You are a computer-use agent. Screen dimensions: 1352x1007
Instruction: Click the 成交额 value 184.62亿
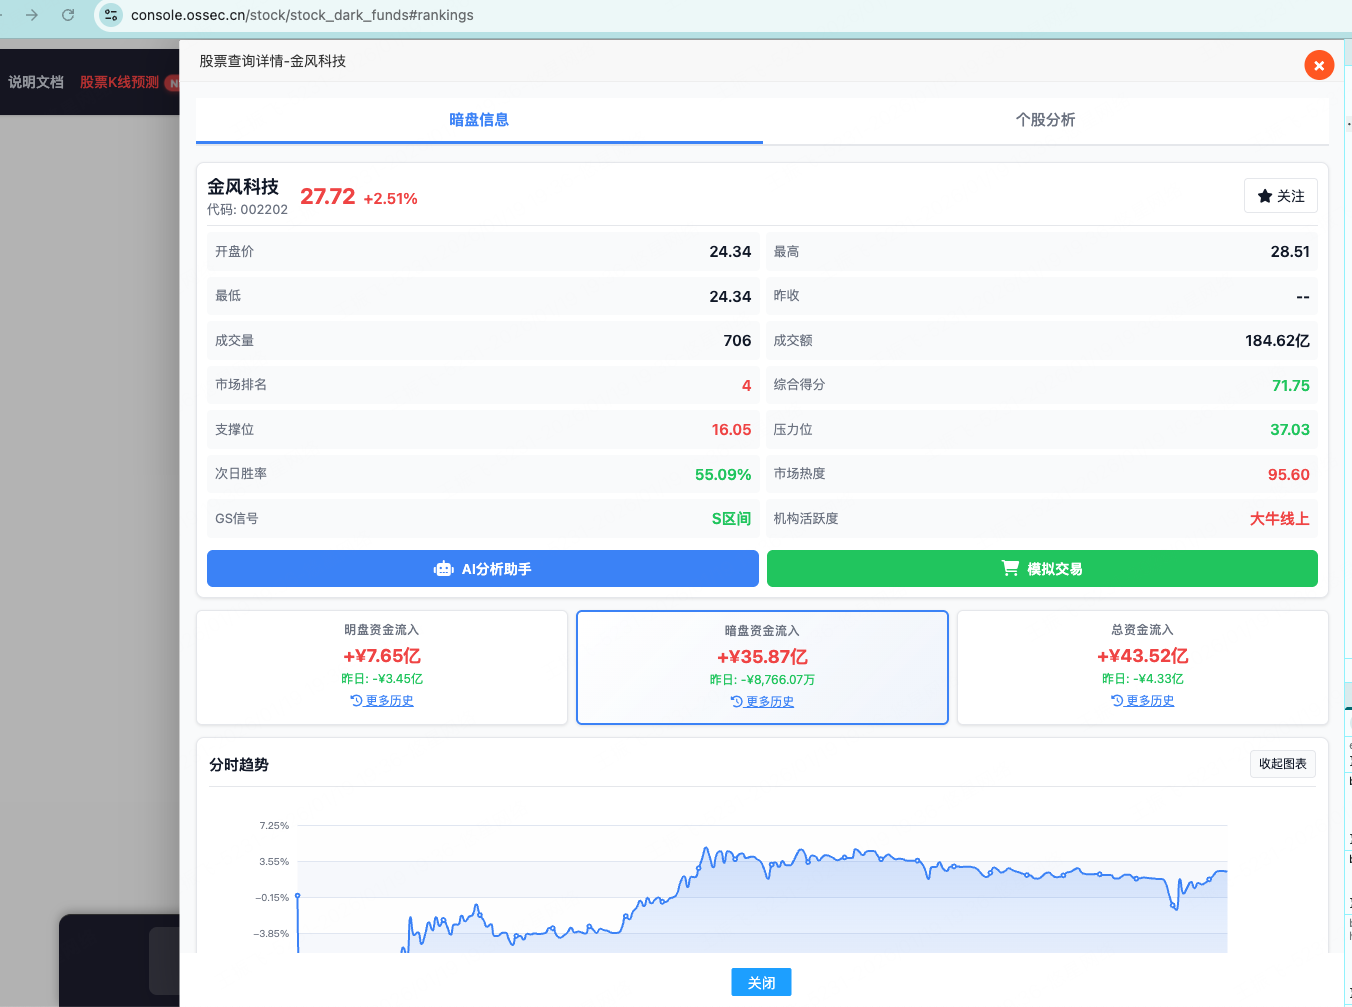[x=1277, y=341]
